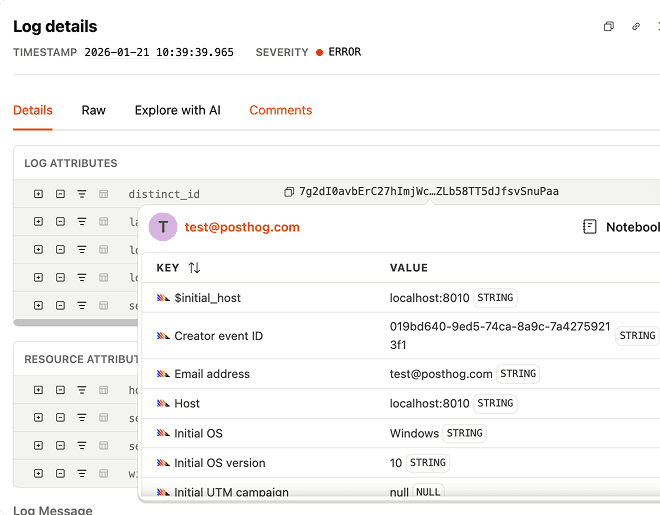Click filter lines icon in 'la' row
Image resolution: width=660 pixels, height=515 pixels.
point(82,221)
